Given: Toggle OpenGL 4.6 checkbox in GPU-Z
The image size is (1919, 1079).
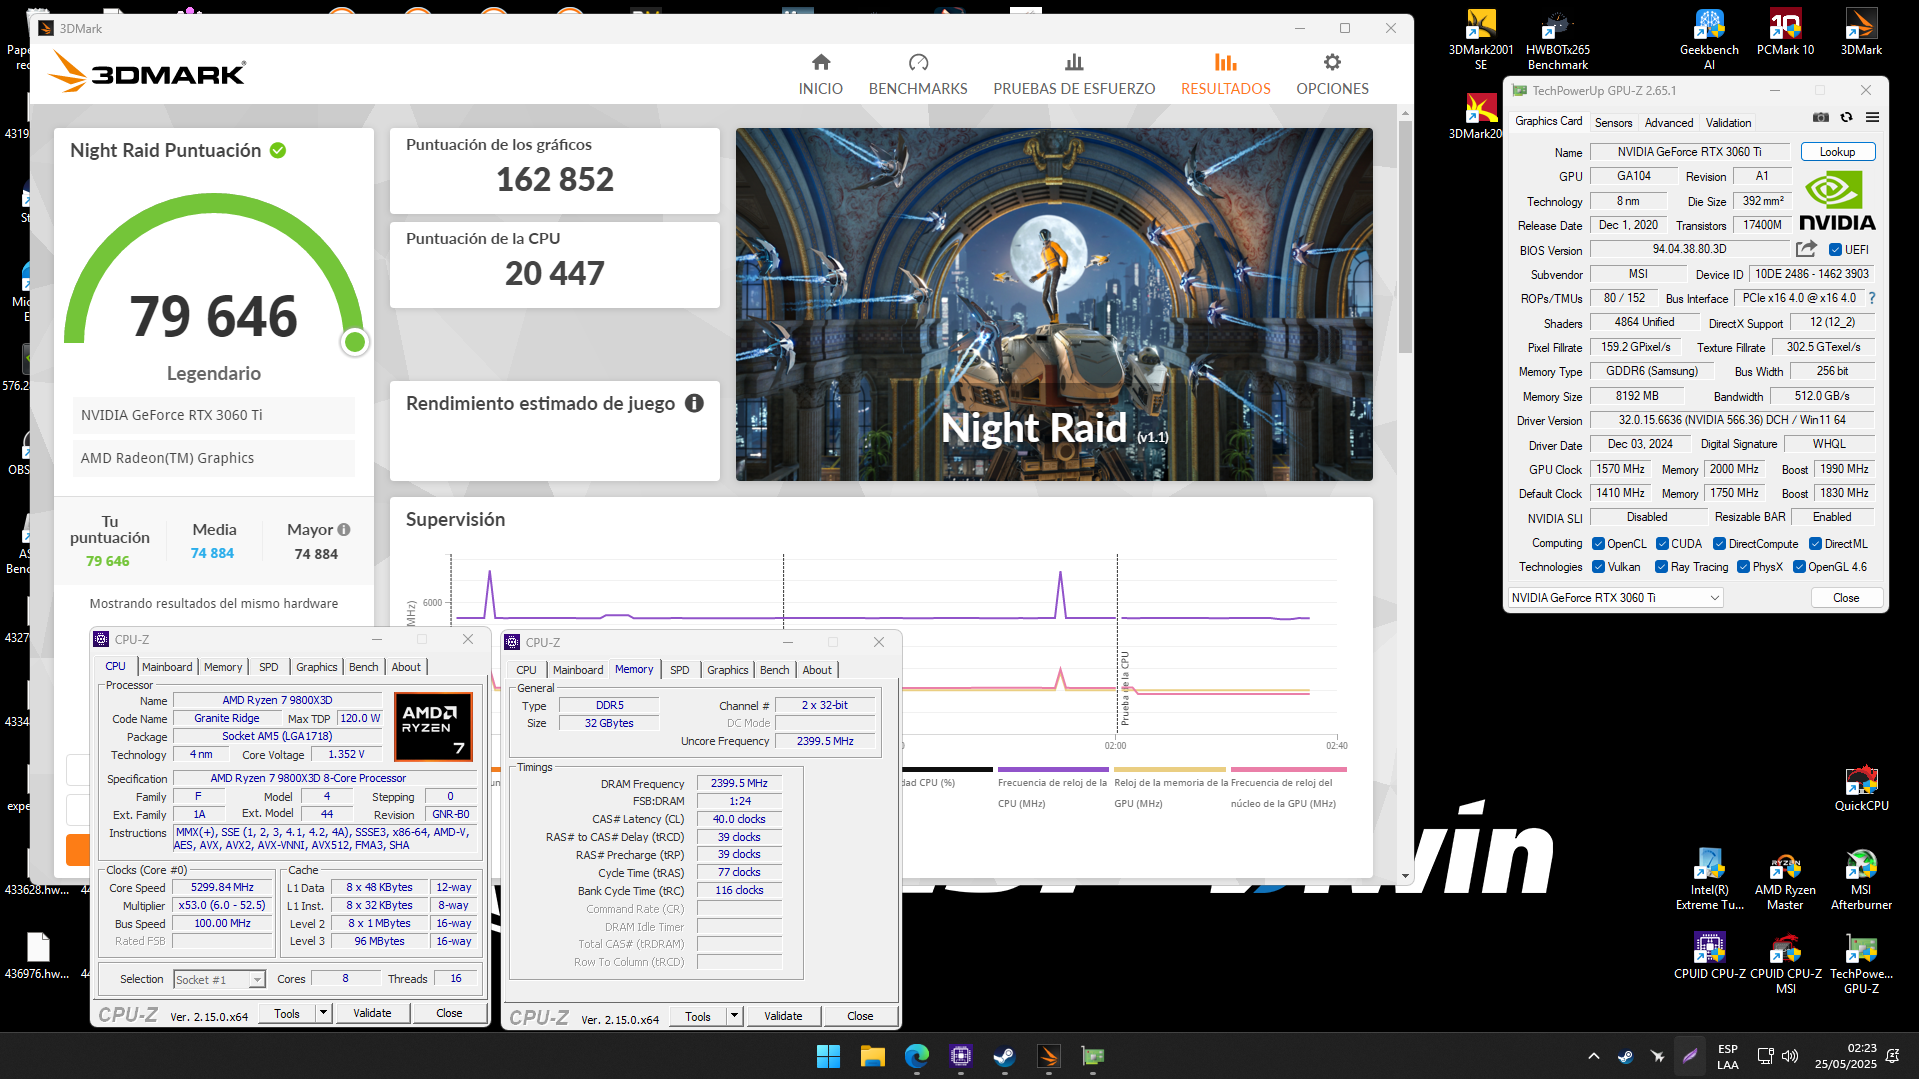Looking at the screenshot, I should [x=1799, y=567].
